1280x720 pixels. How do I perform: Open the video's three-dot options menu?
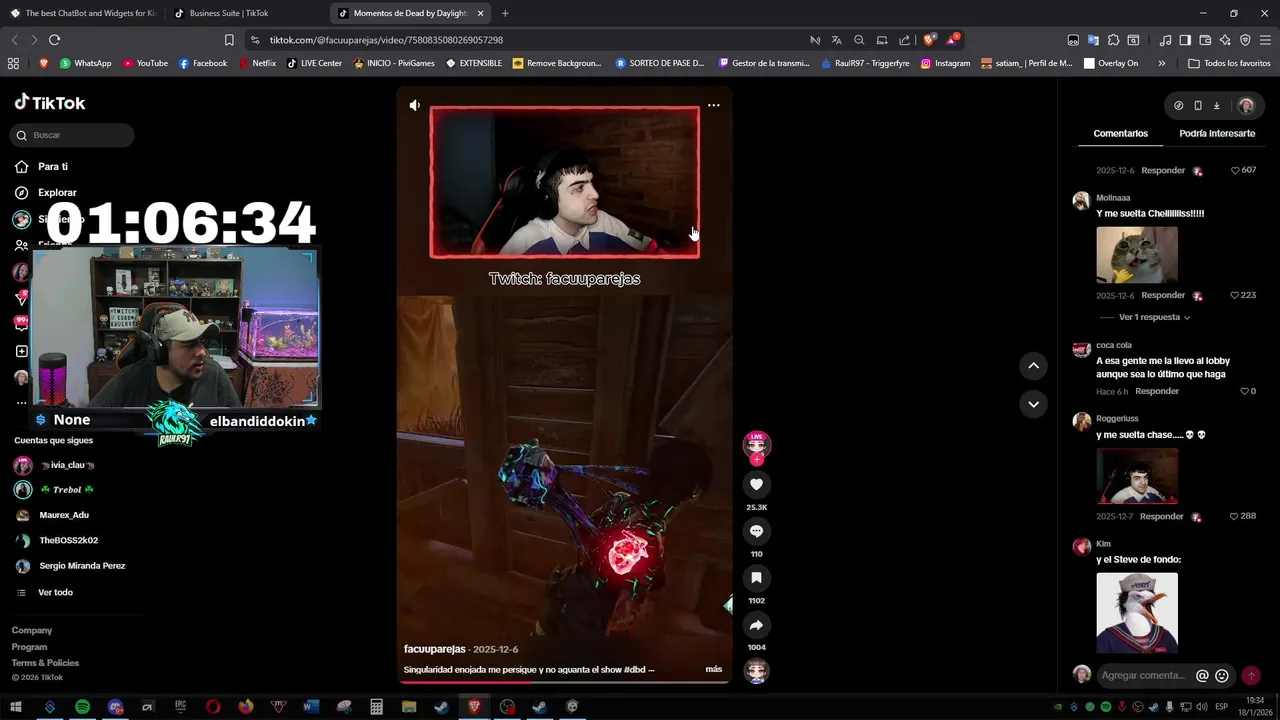(713, 105)
